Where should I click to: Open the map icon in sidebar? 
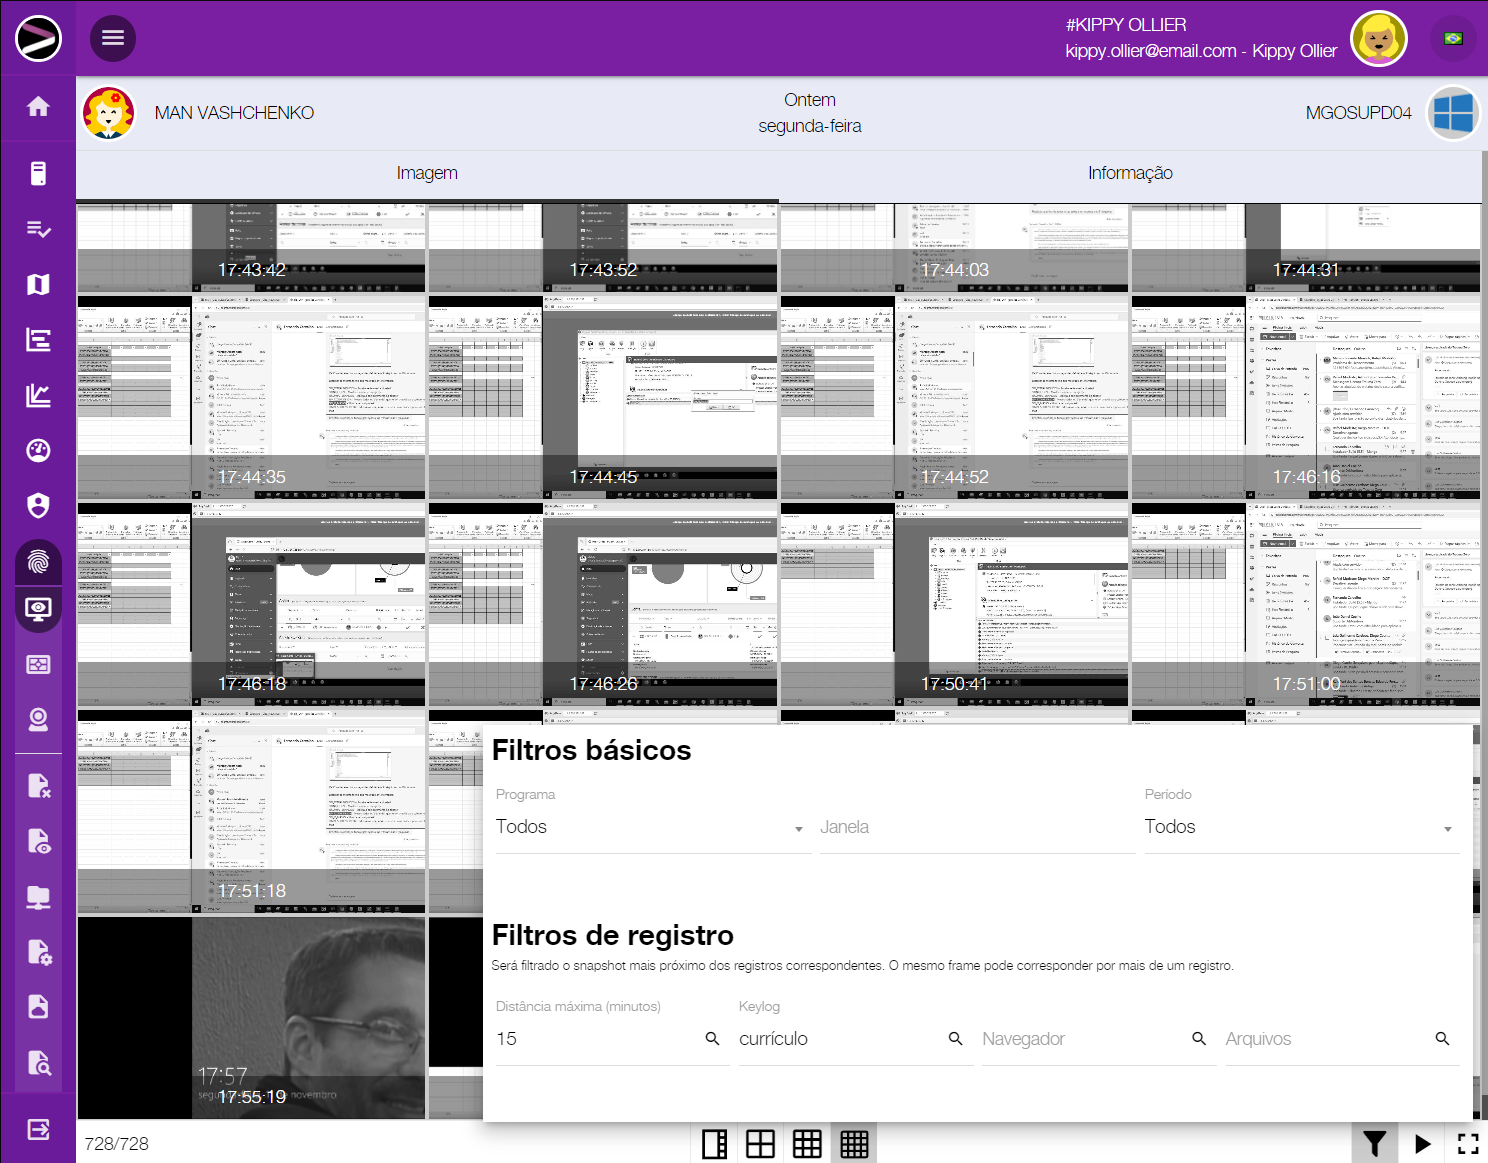tap(38, 285)
